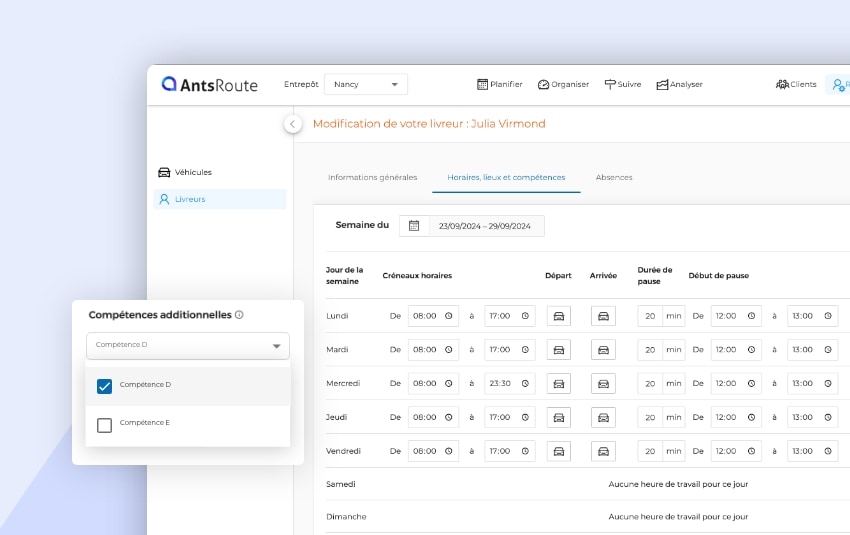Click the Mercredi departure vehicle icon
Screen dimensions: 850x535
point(559,384)
